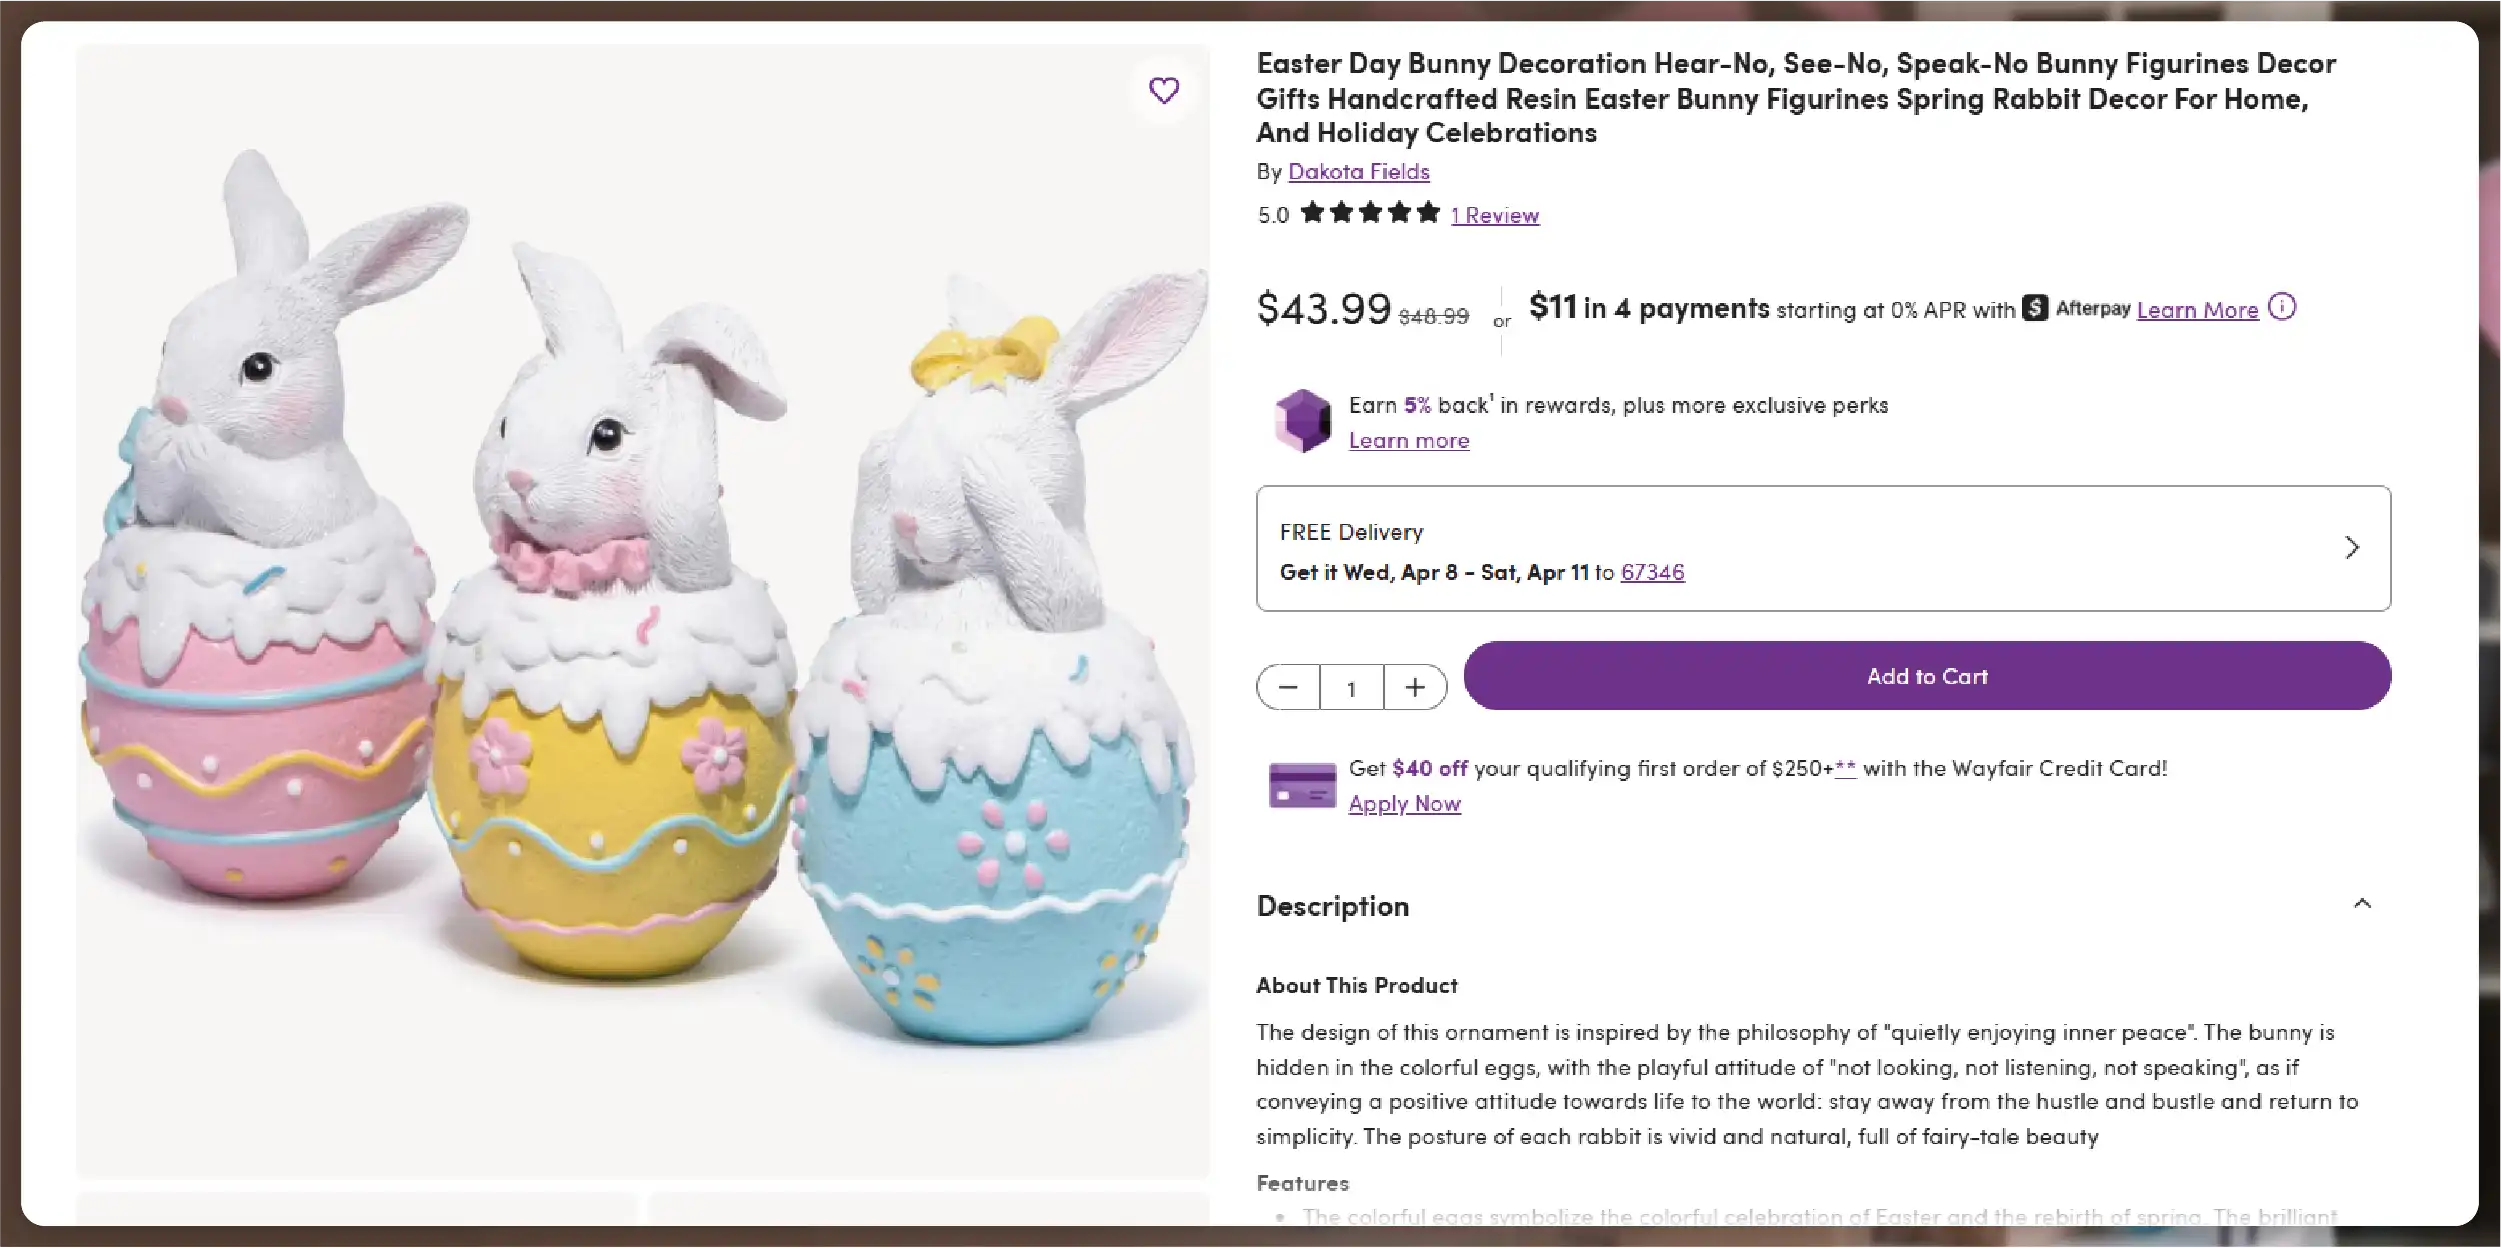Click the purple rewards cube icon
This screenshot has width=2501, height=1248.
[1302, 421]
